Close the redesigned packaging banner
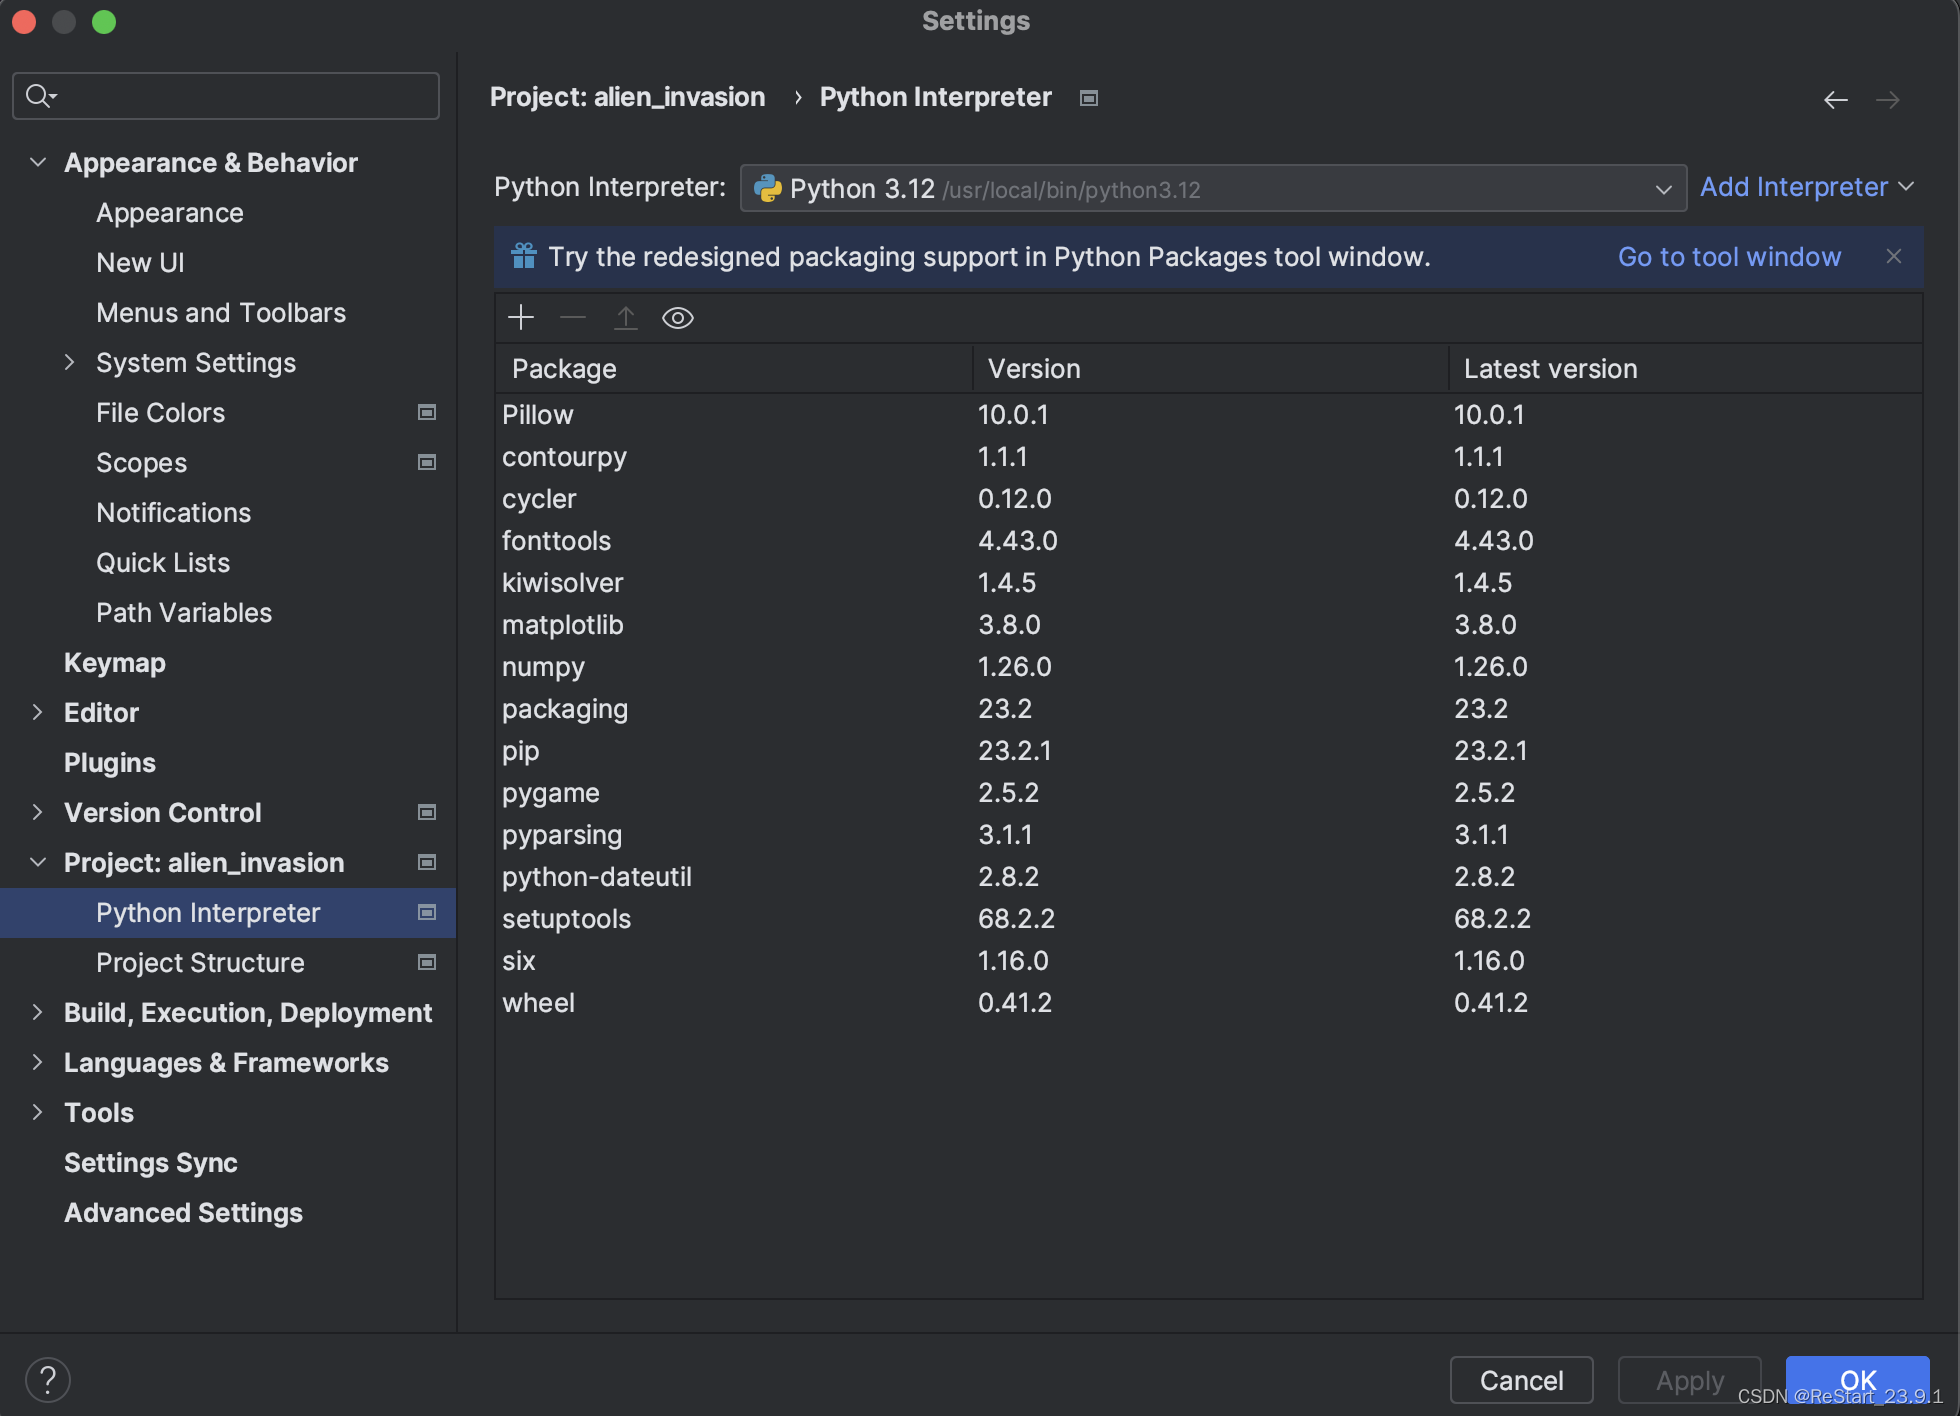This screenshot has height=1416, width=1960. pos(1893,256)
